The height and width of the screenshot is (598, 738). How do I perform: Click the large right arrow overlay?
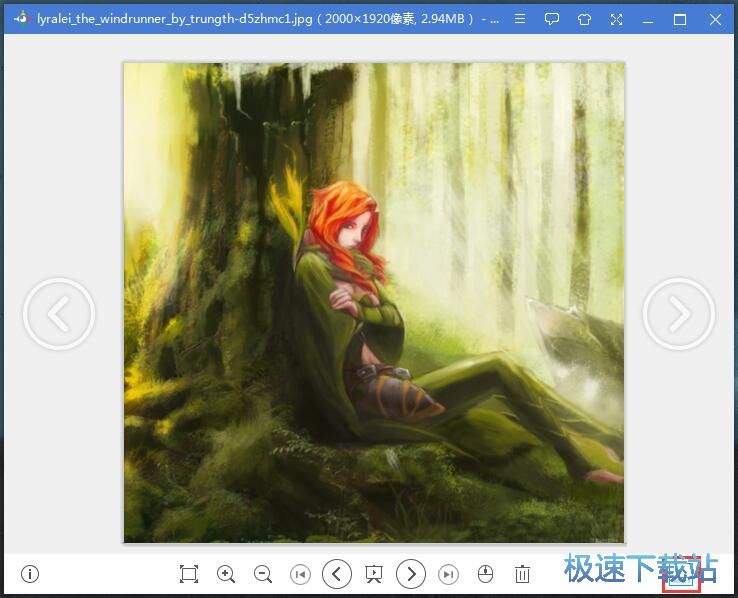[x=679, y=314]
